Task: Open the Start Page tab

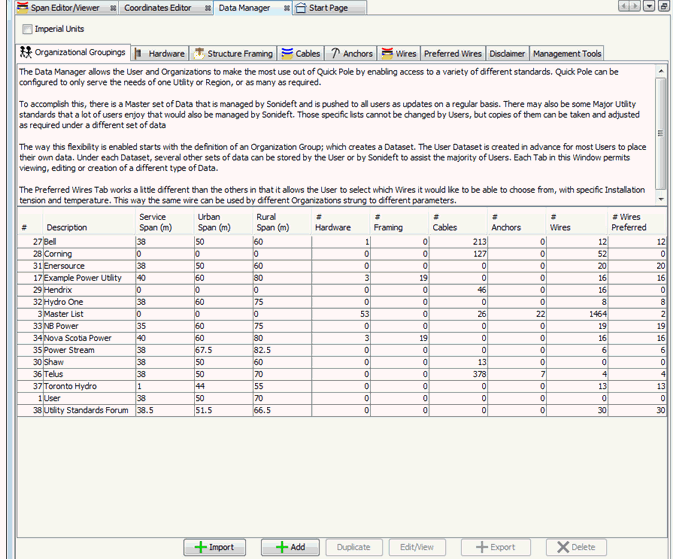Action: click(328, 8)
